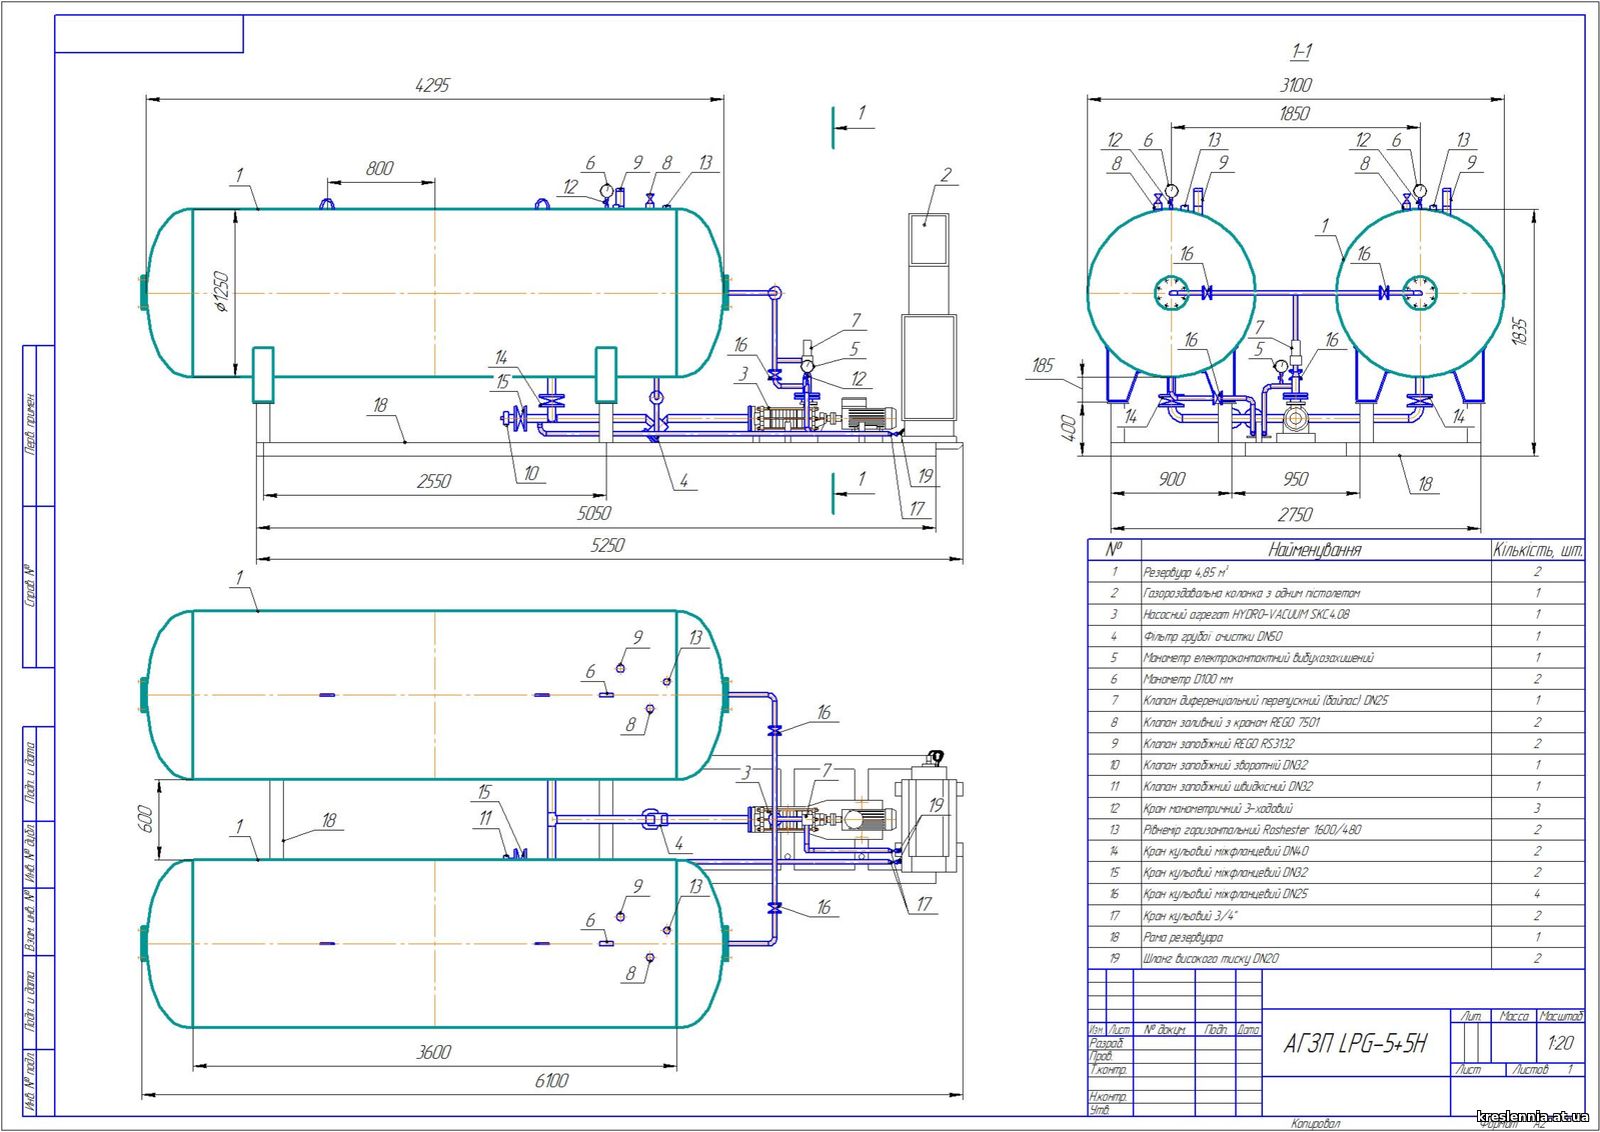Click the 3100 width dimension in section view

pos(1295,86)
